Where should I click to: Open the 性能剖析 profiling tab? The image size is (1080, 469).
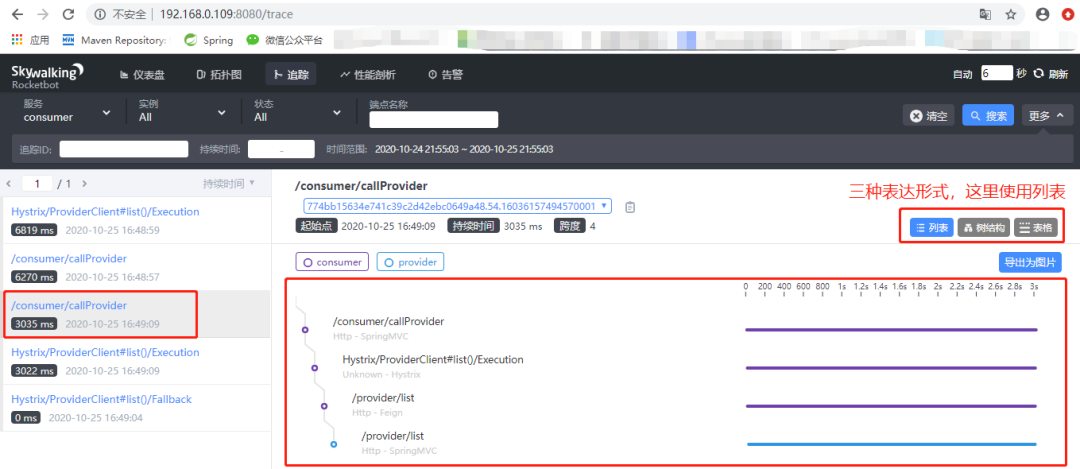[368, 74]
